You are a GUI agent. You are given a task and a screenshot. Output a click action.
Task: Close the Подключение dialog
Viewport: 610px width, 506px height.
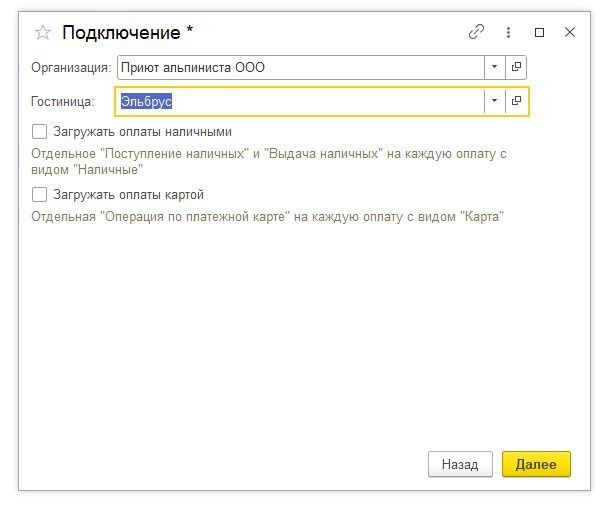[x=570, y=32]
